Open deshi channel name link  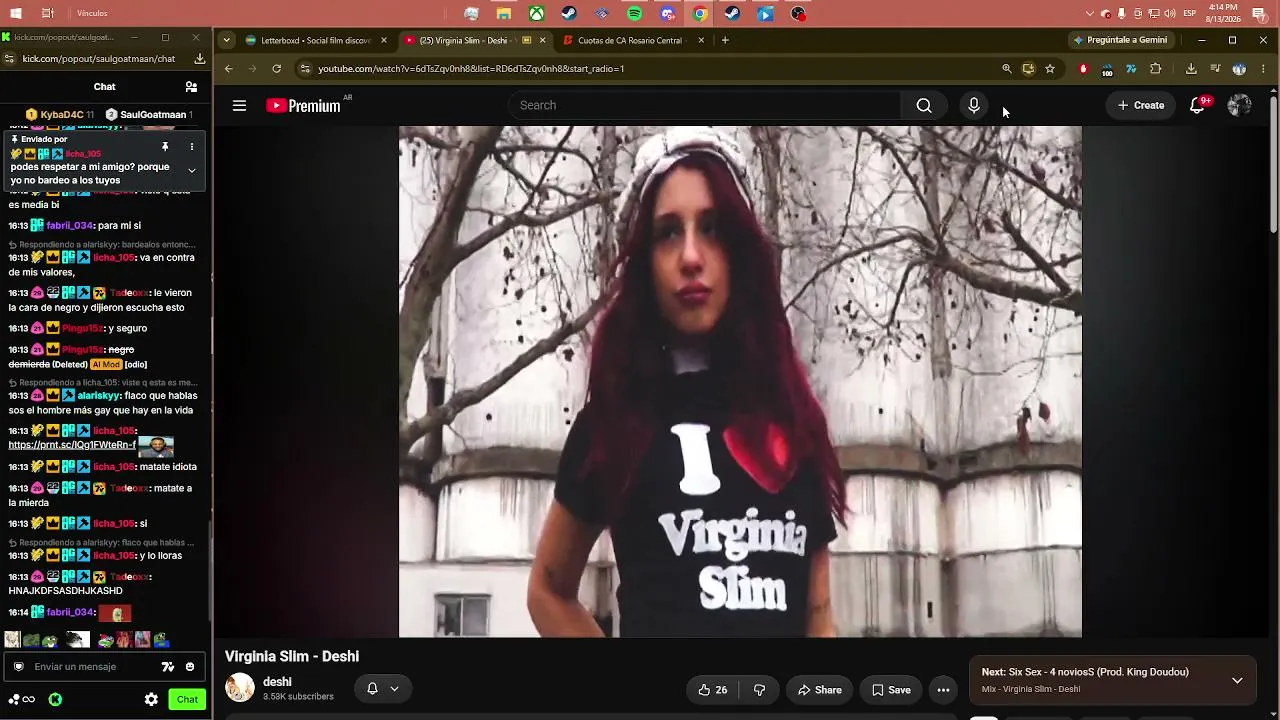coord(277,682)
